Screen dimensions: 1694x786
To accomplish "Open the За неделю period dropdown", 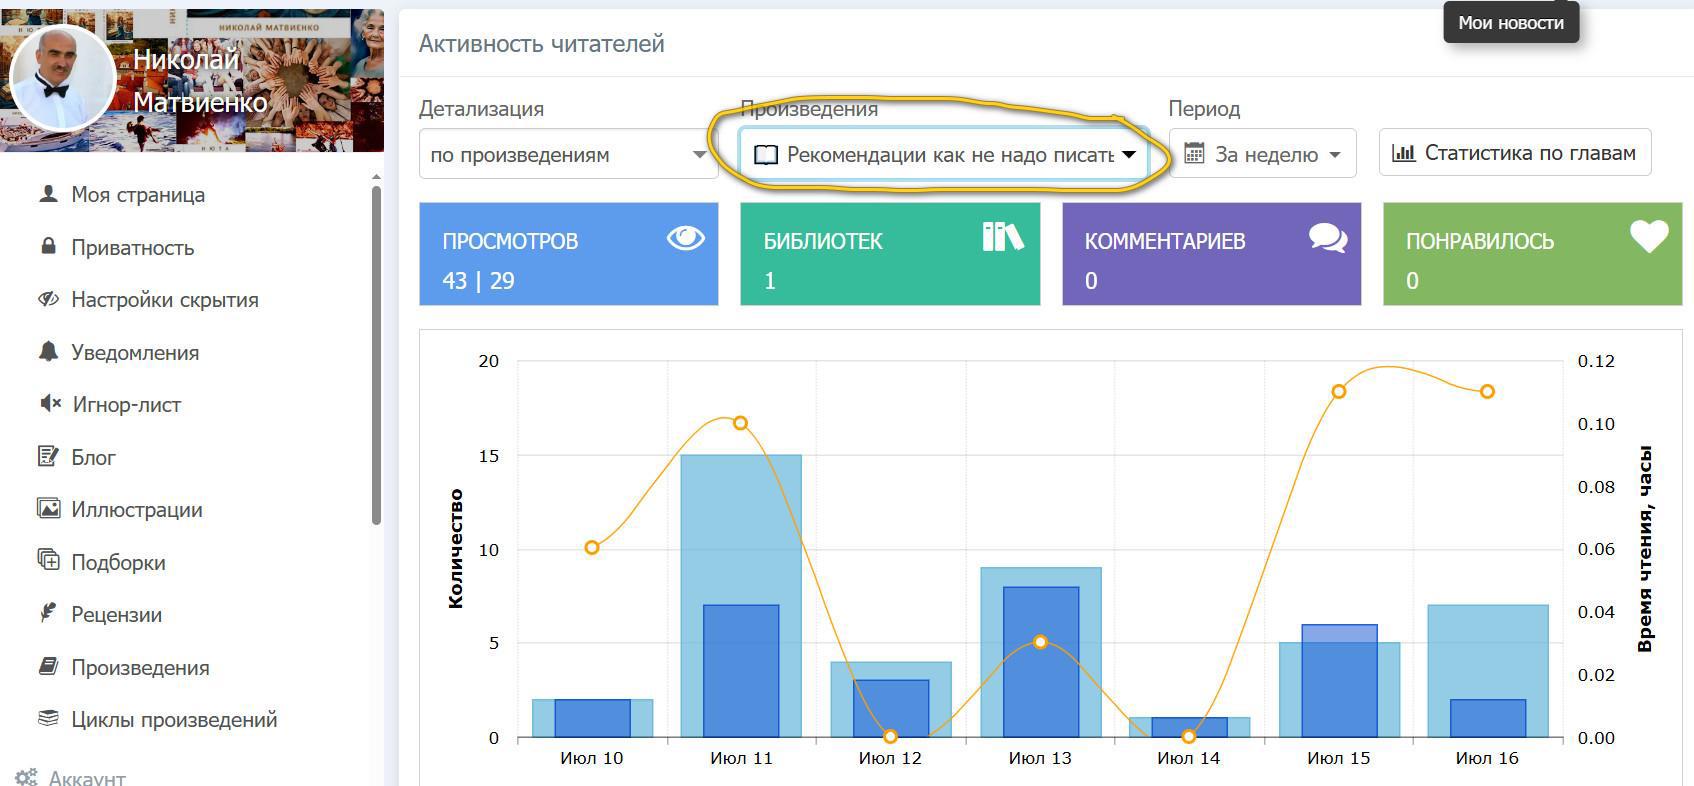I will coord(1262,155).
